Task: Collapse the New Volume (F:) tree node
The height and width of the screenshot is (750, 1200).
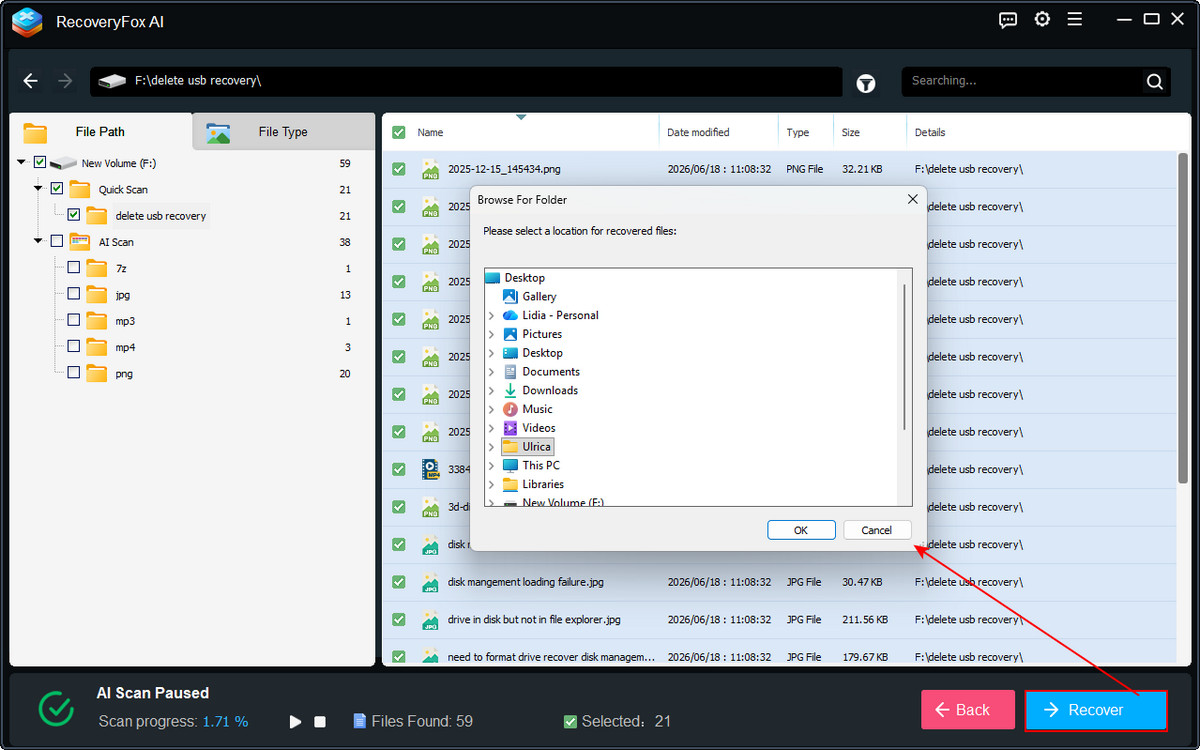Action: tap(22, 162)
